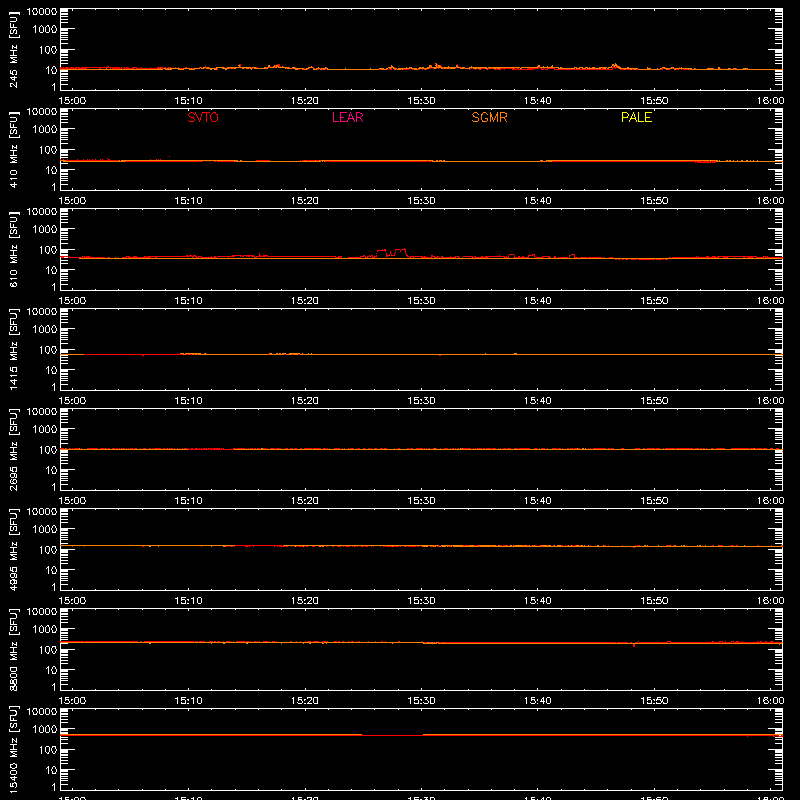Click 15:00 label under the 8800 MHz plot
Image resolution: width=800 pixels, height=800 pixels.
[72, 701]
